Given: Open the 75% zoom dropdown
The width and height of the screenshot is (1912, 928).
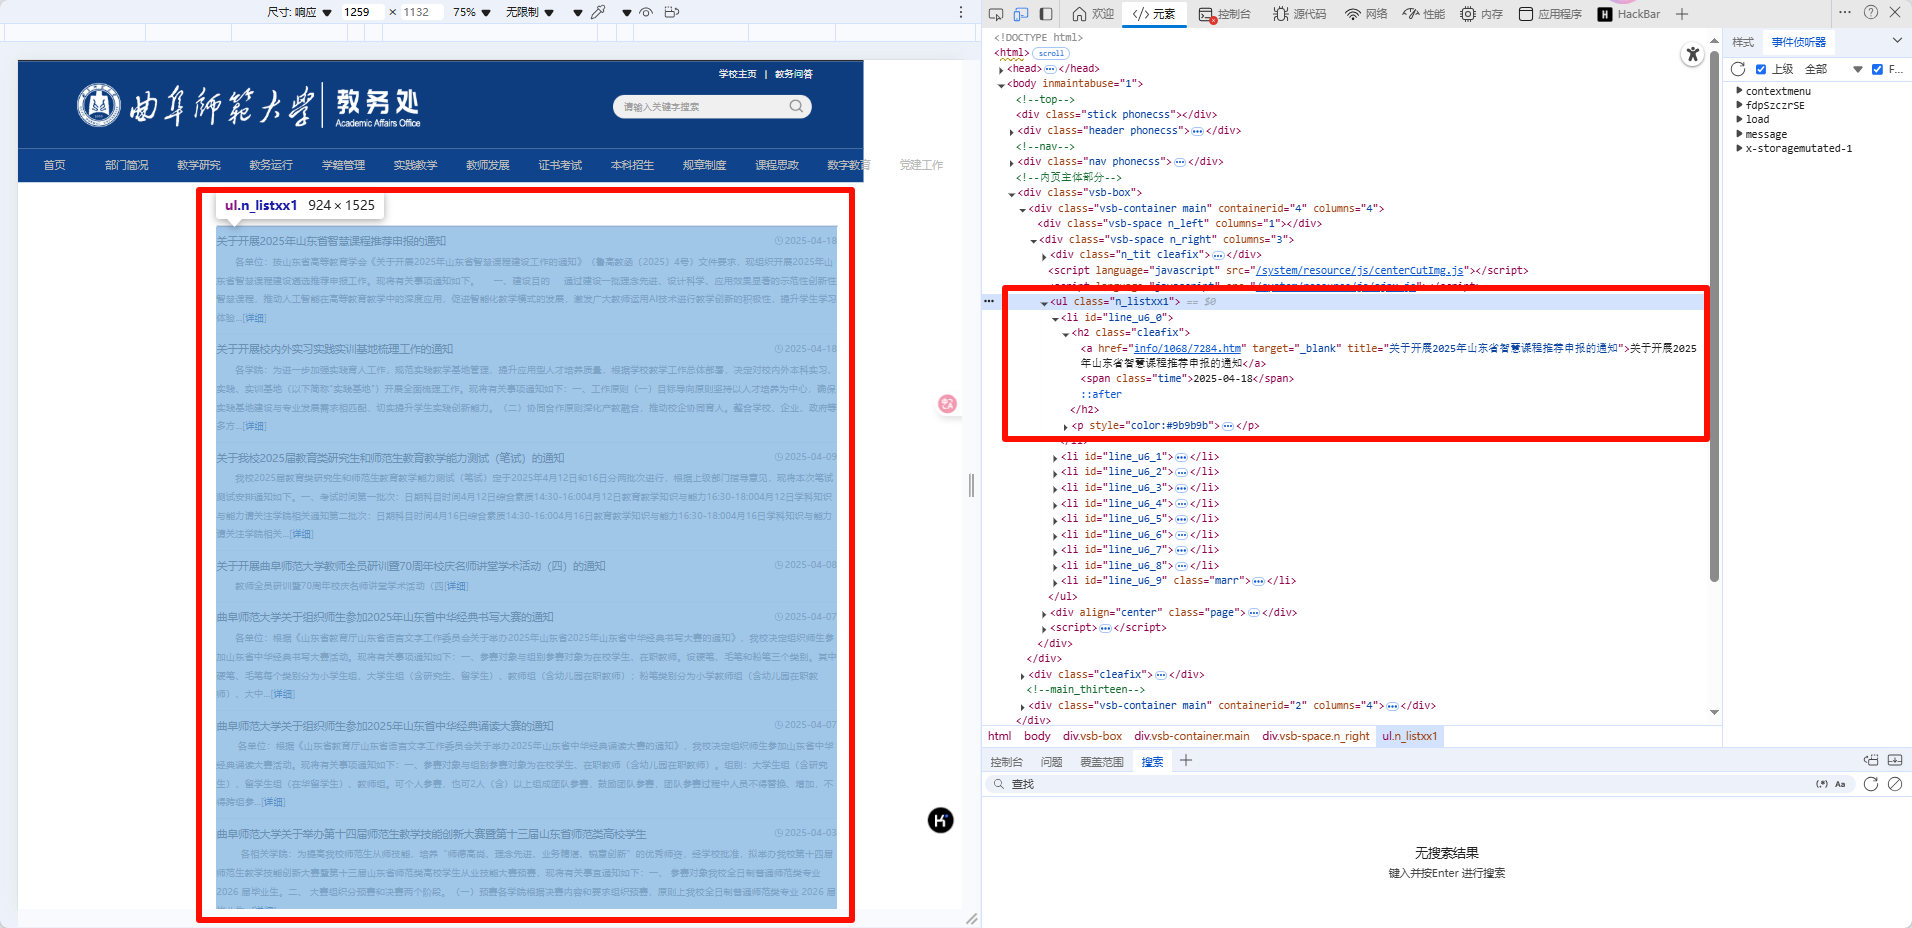Looking at the screenshot, I should point(472,12).
